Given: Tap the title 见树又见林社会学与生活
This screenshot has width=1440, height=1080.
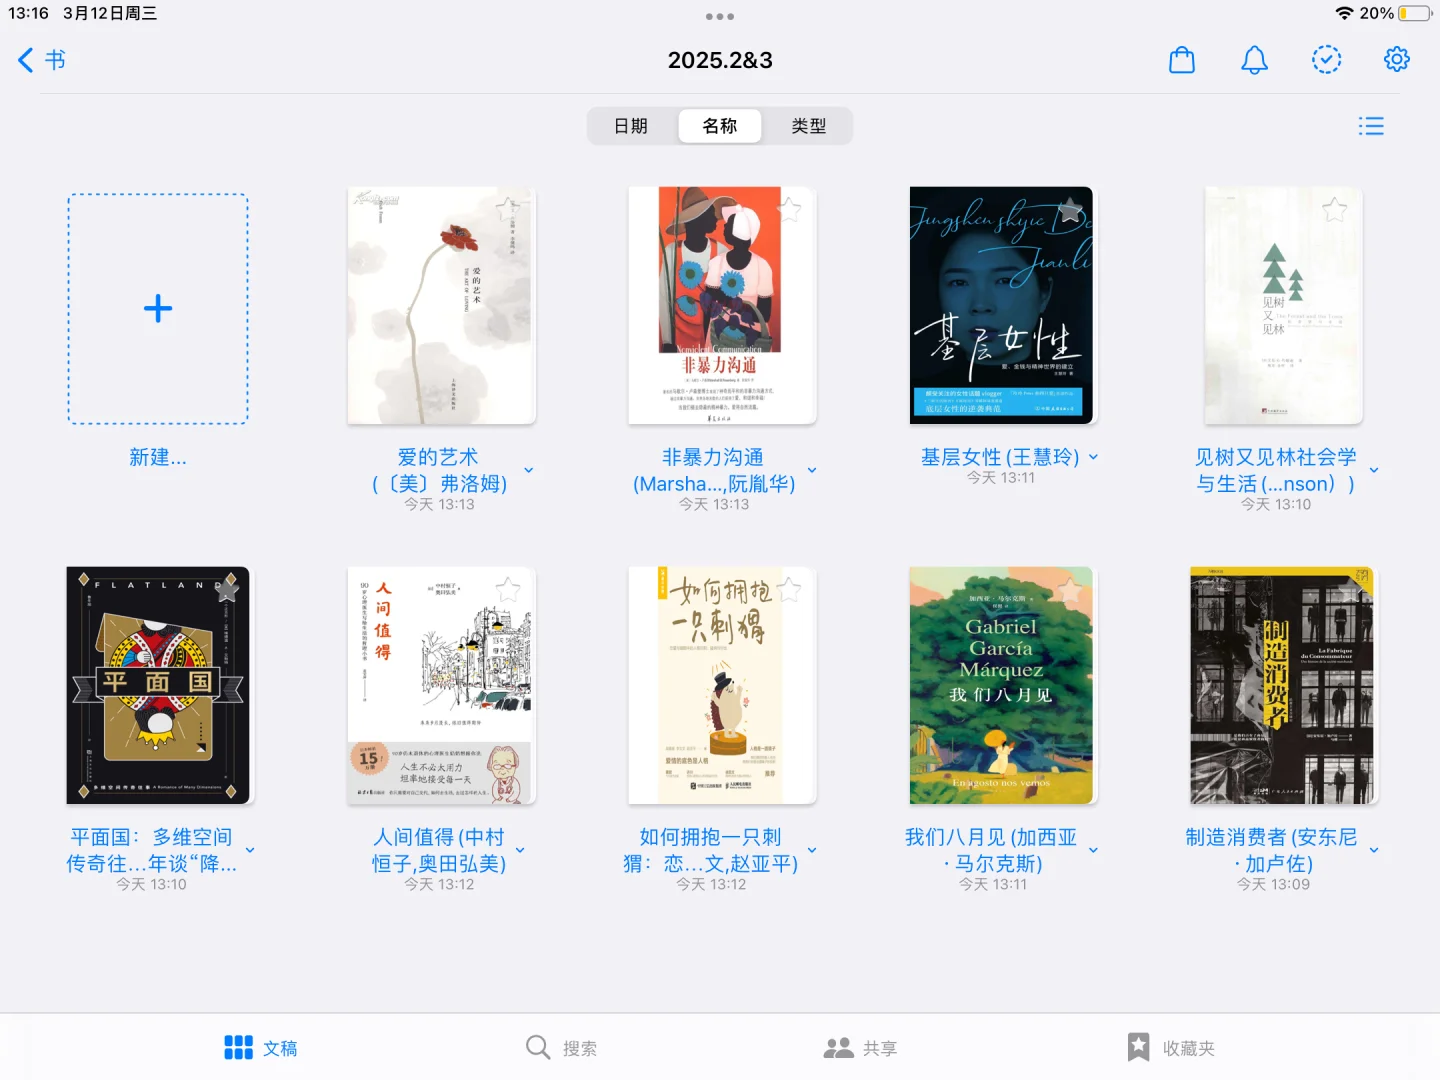Looking at the screenshot, I should click(x=1276, y=470).
